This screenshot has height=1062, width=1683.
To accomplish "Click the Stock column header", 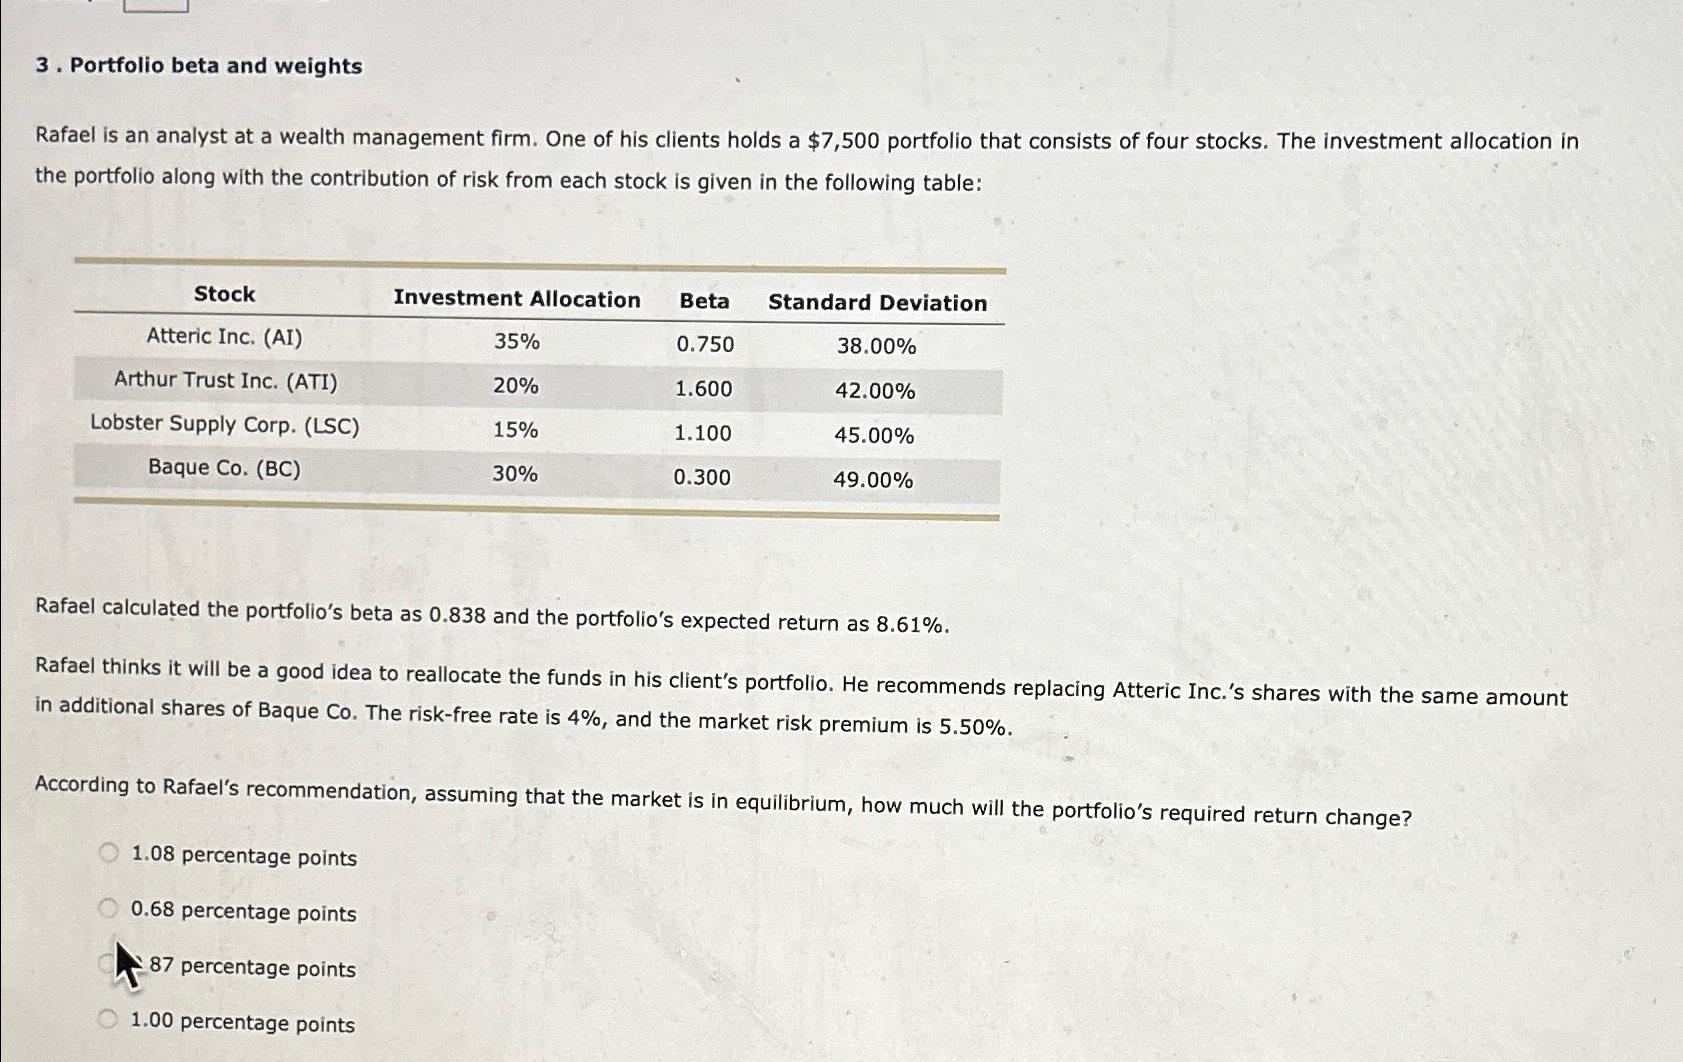I will (x=224, y=293).
